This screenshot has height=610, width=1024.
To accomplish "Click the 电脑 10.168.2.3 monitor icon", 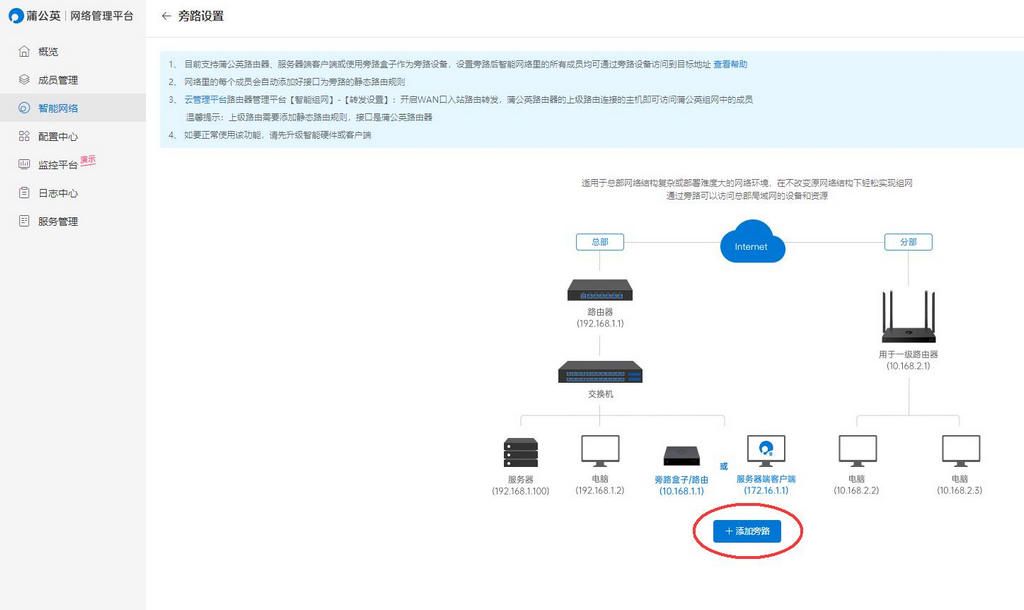I will click(961, 451).
